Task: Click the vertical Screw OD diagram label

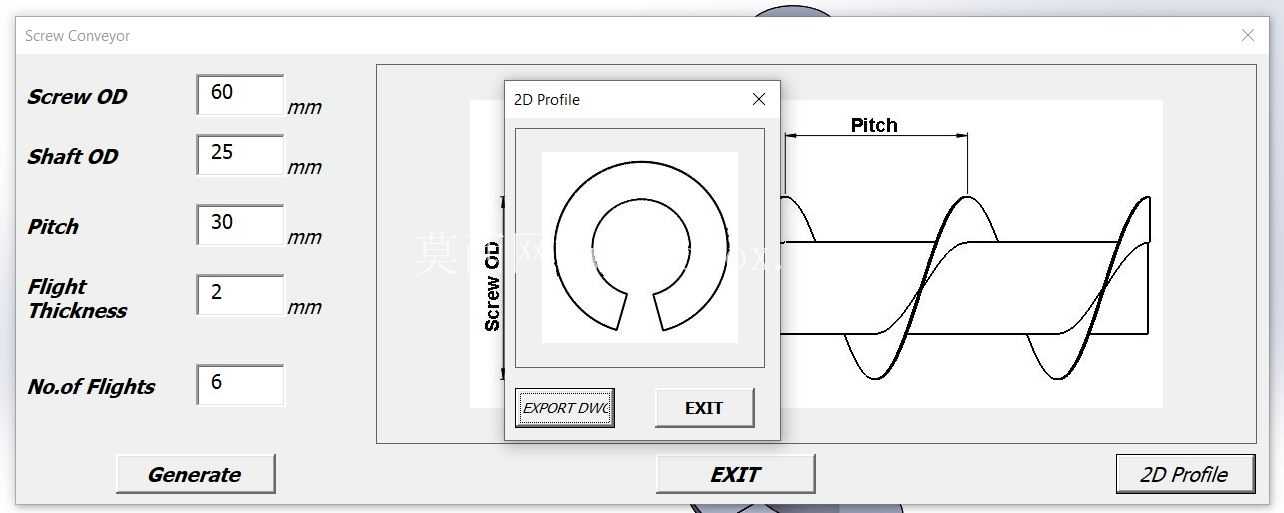Action: click(x=492, y=286)
